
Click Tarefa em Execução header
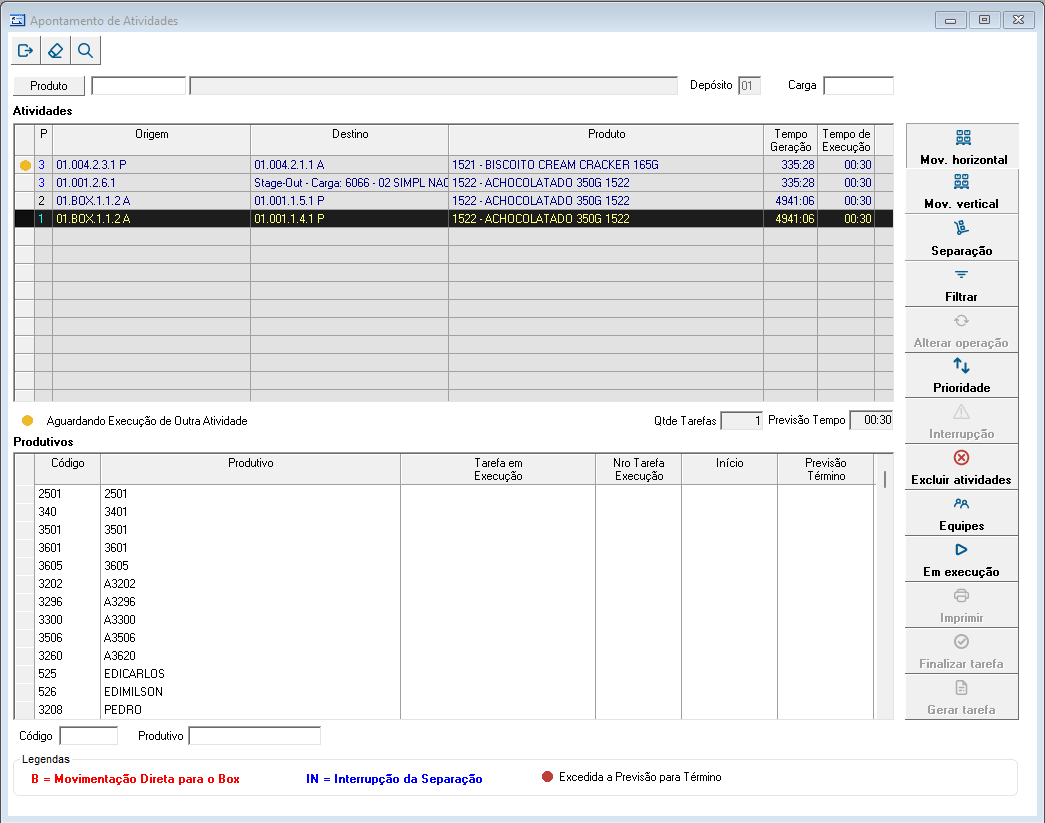click(x=498, y=469)
